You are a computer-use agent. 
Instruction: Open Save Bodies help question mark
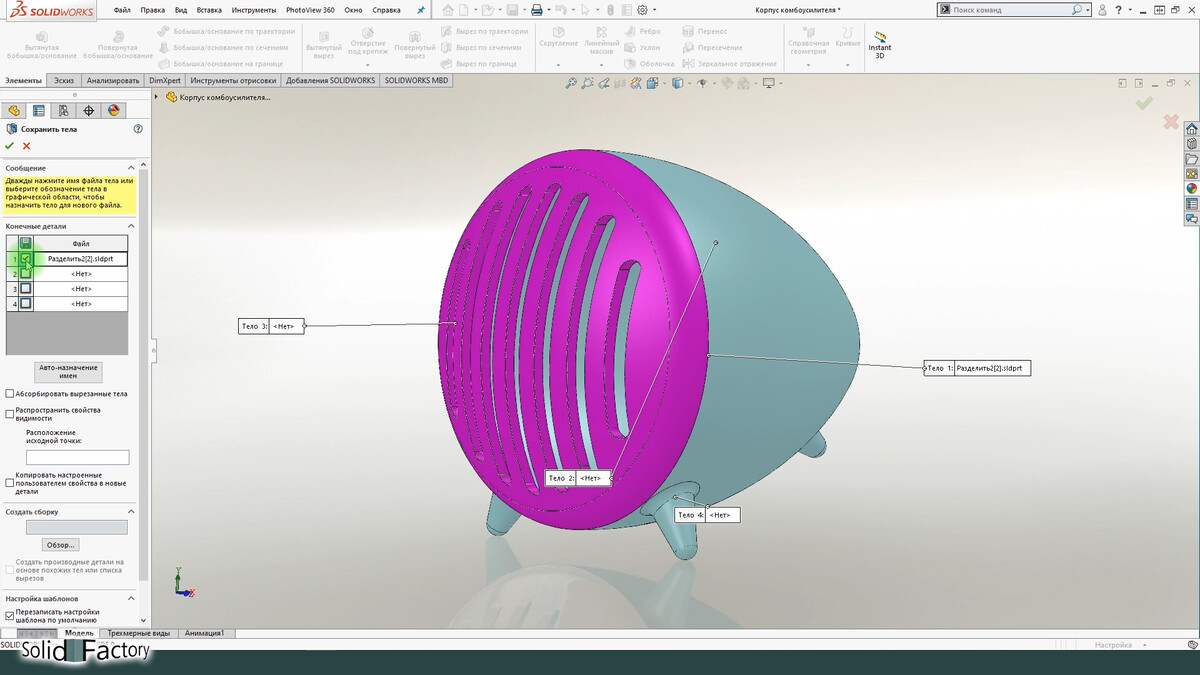pos(138,129)
